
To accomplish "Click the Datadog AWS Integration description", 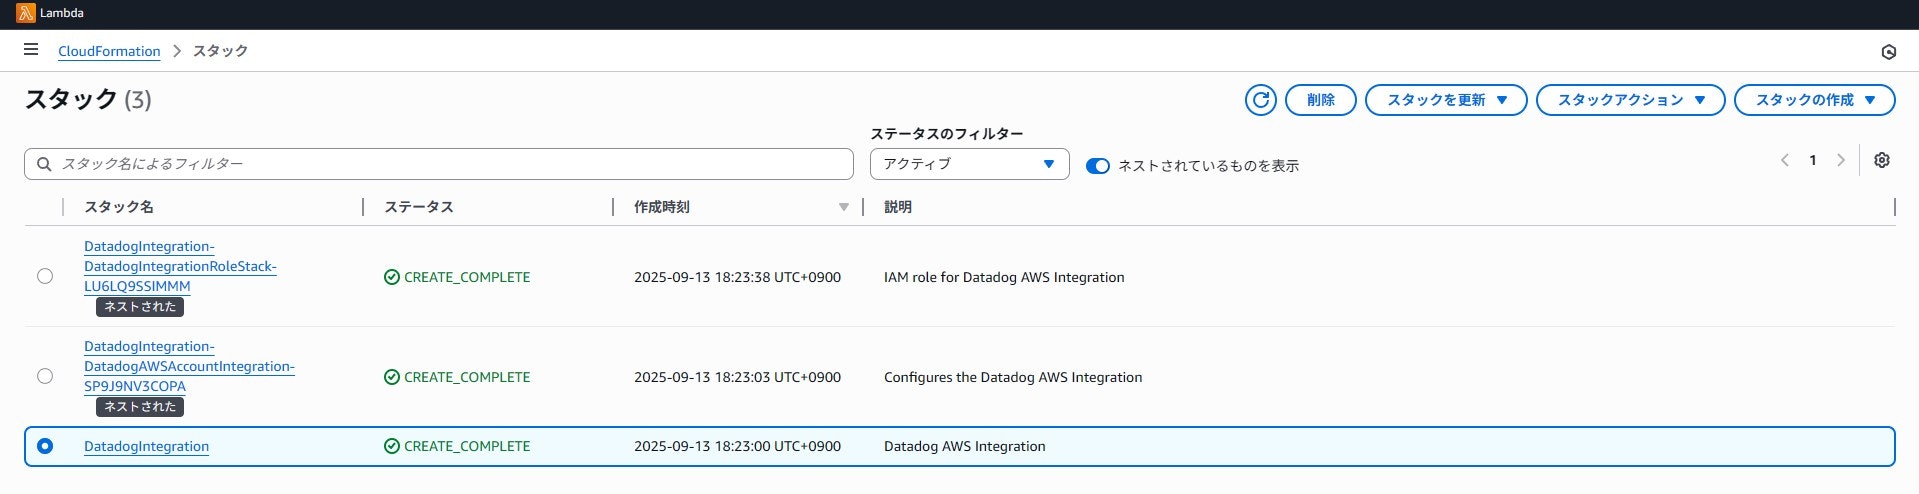I will coord(965,446).
